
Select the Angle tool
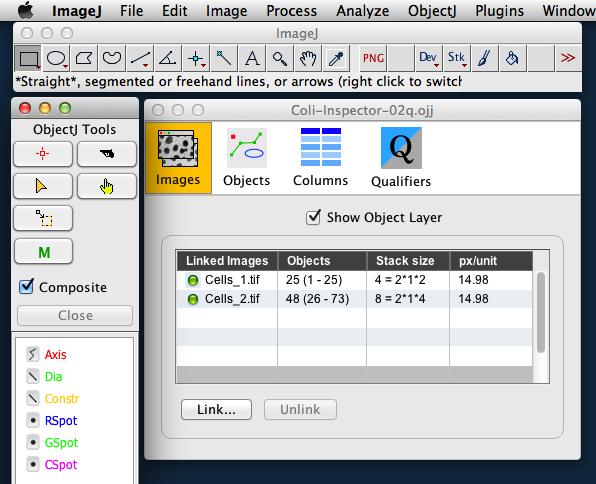click(168, 58)
